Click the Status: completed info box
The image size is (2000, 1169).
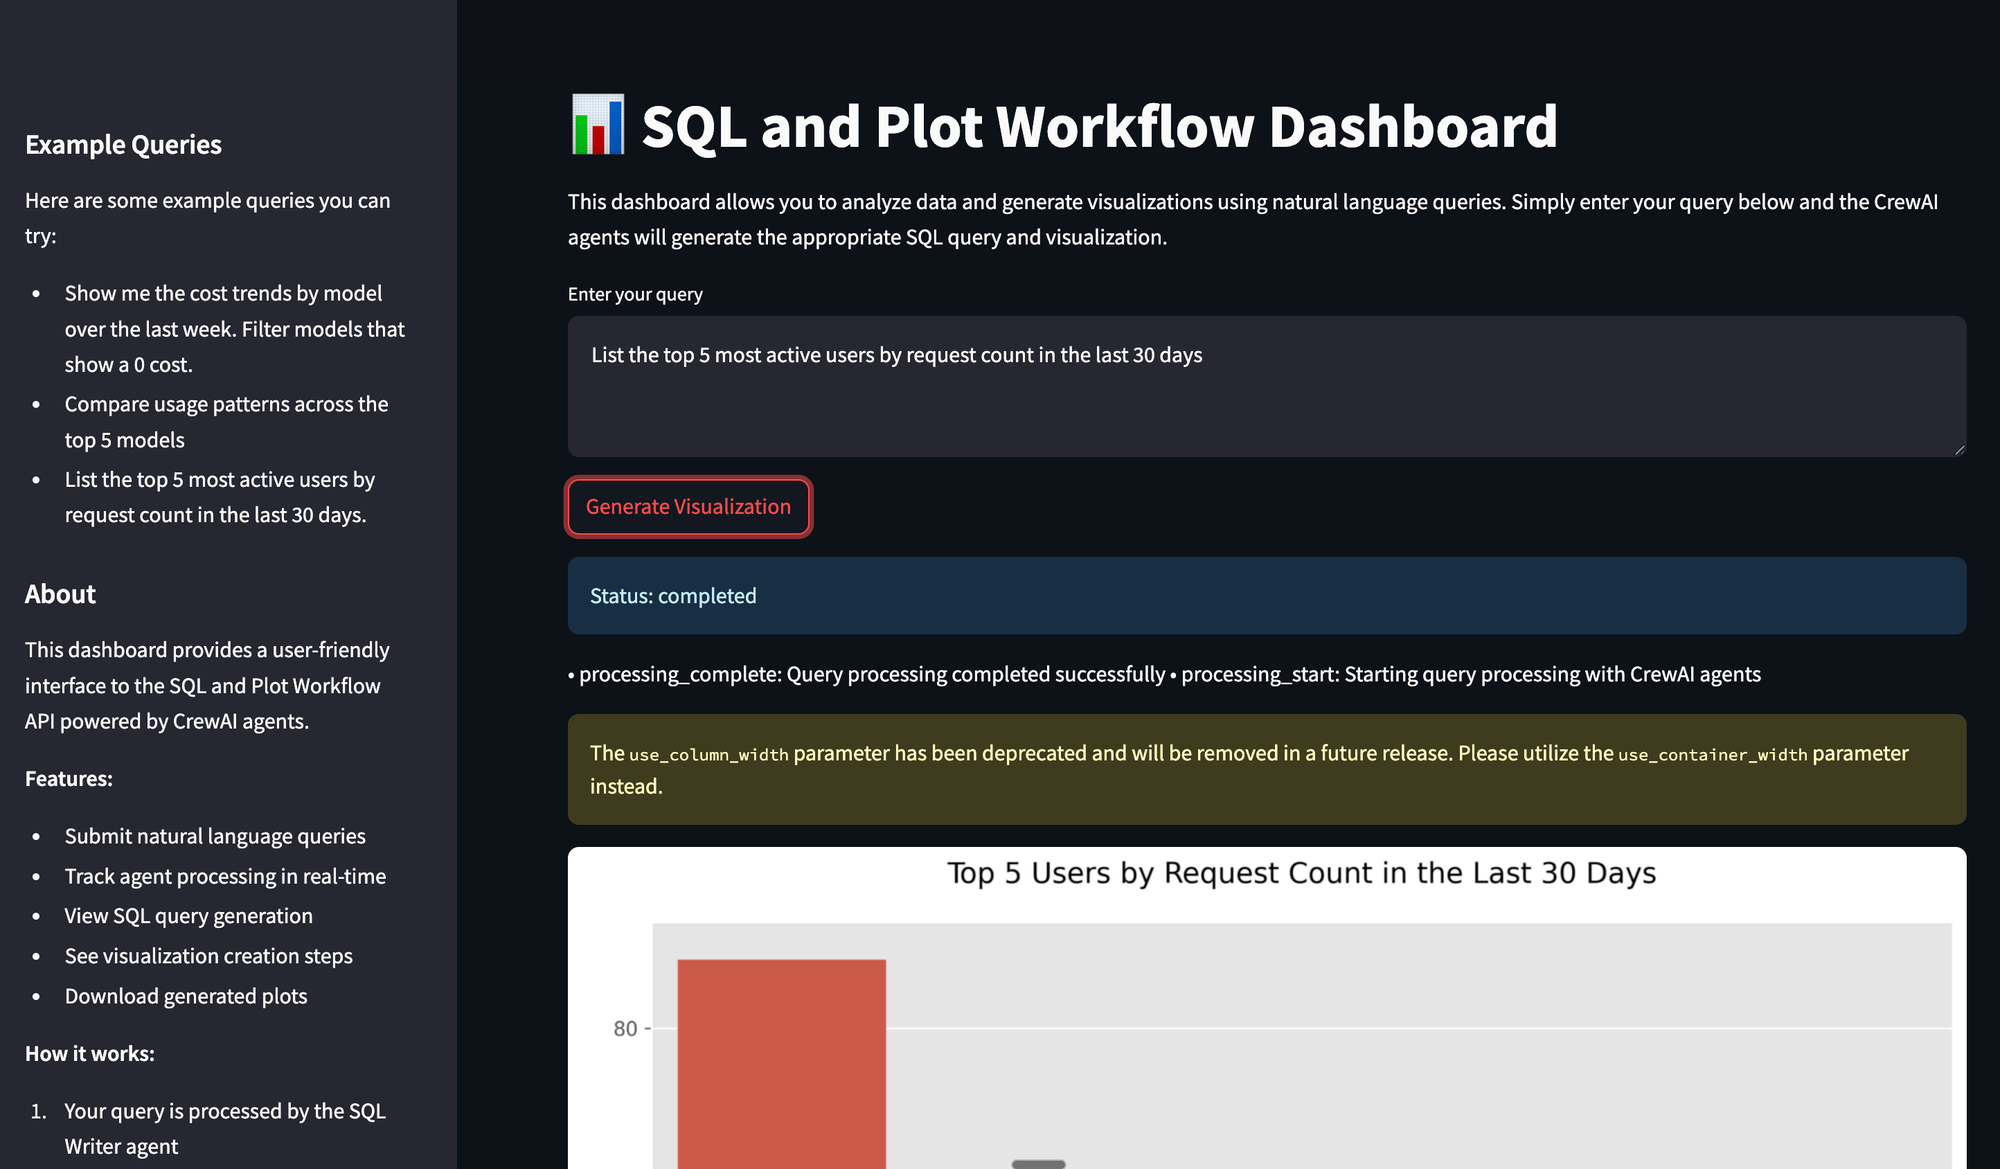[1266, 596]
